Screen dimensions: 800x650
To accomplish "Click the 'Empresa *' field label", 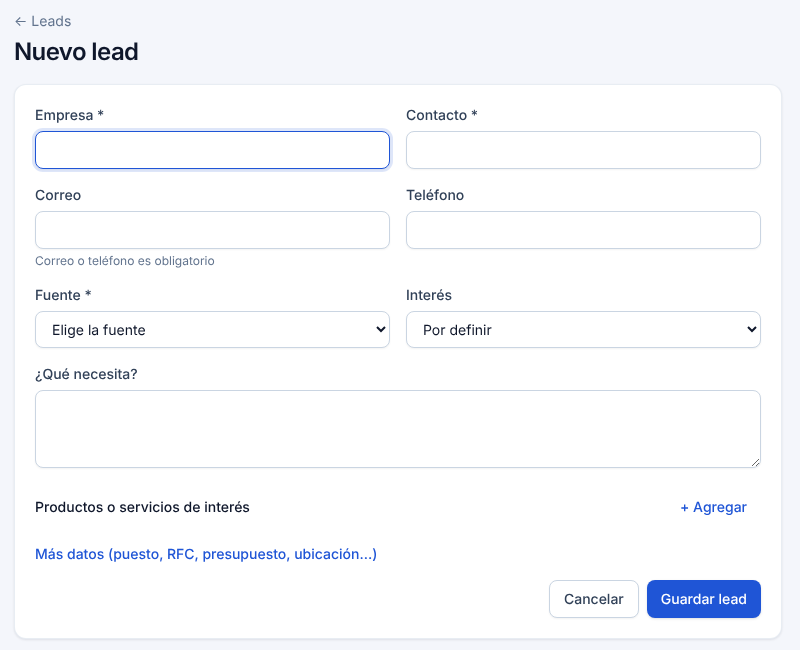I will click(x=69, y=115).
